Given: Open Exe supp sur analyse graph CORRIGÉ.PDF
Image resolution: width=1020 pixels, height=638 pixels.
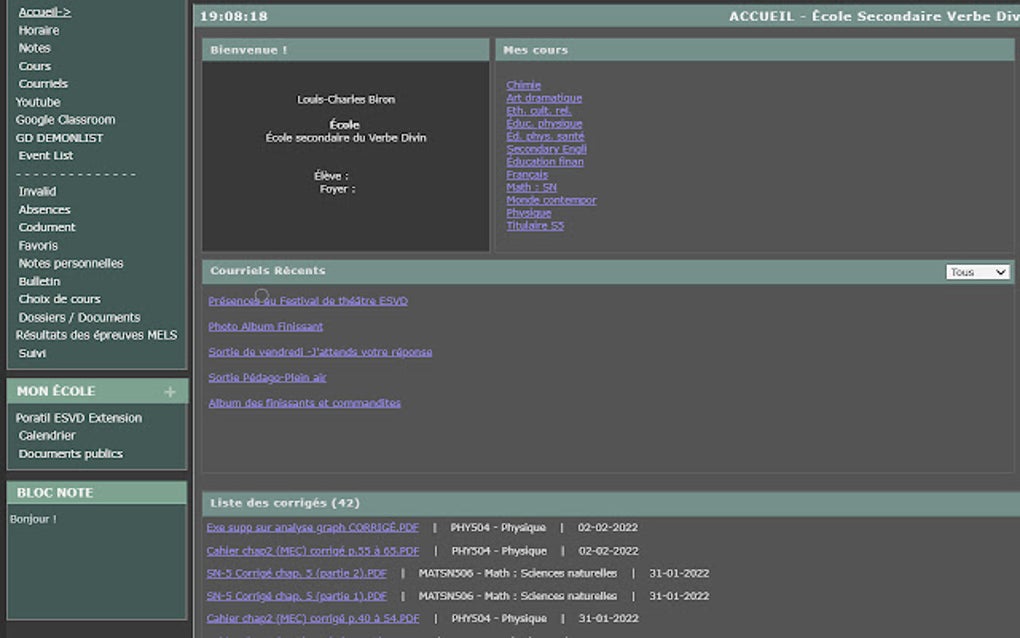Looking at the screenshot, I should pos(312,527).
